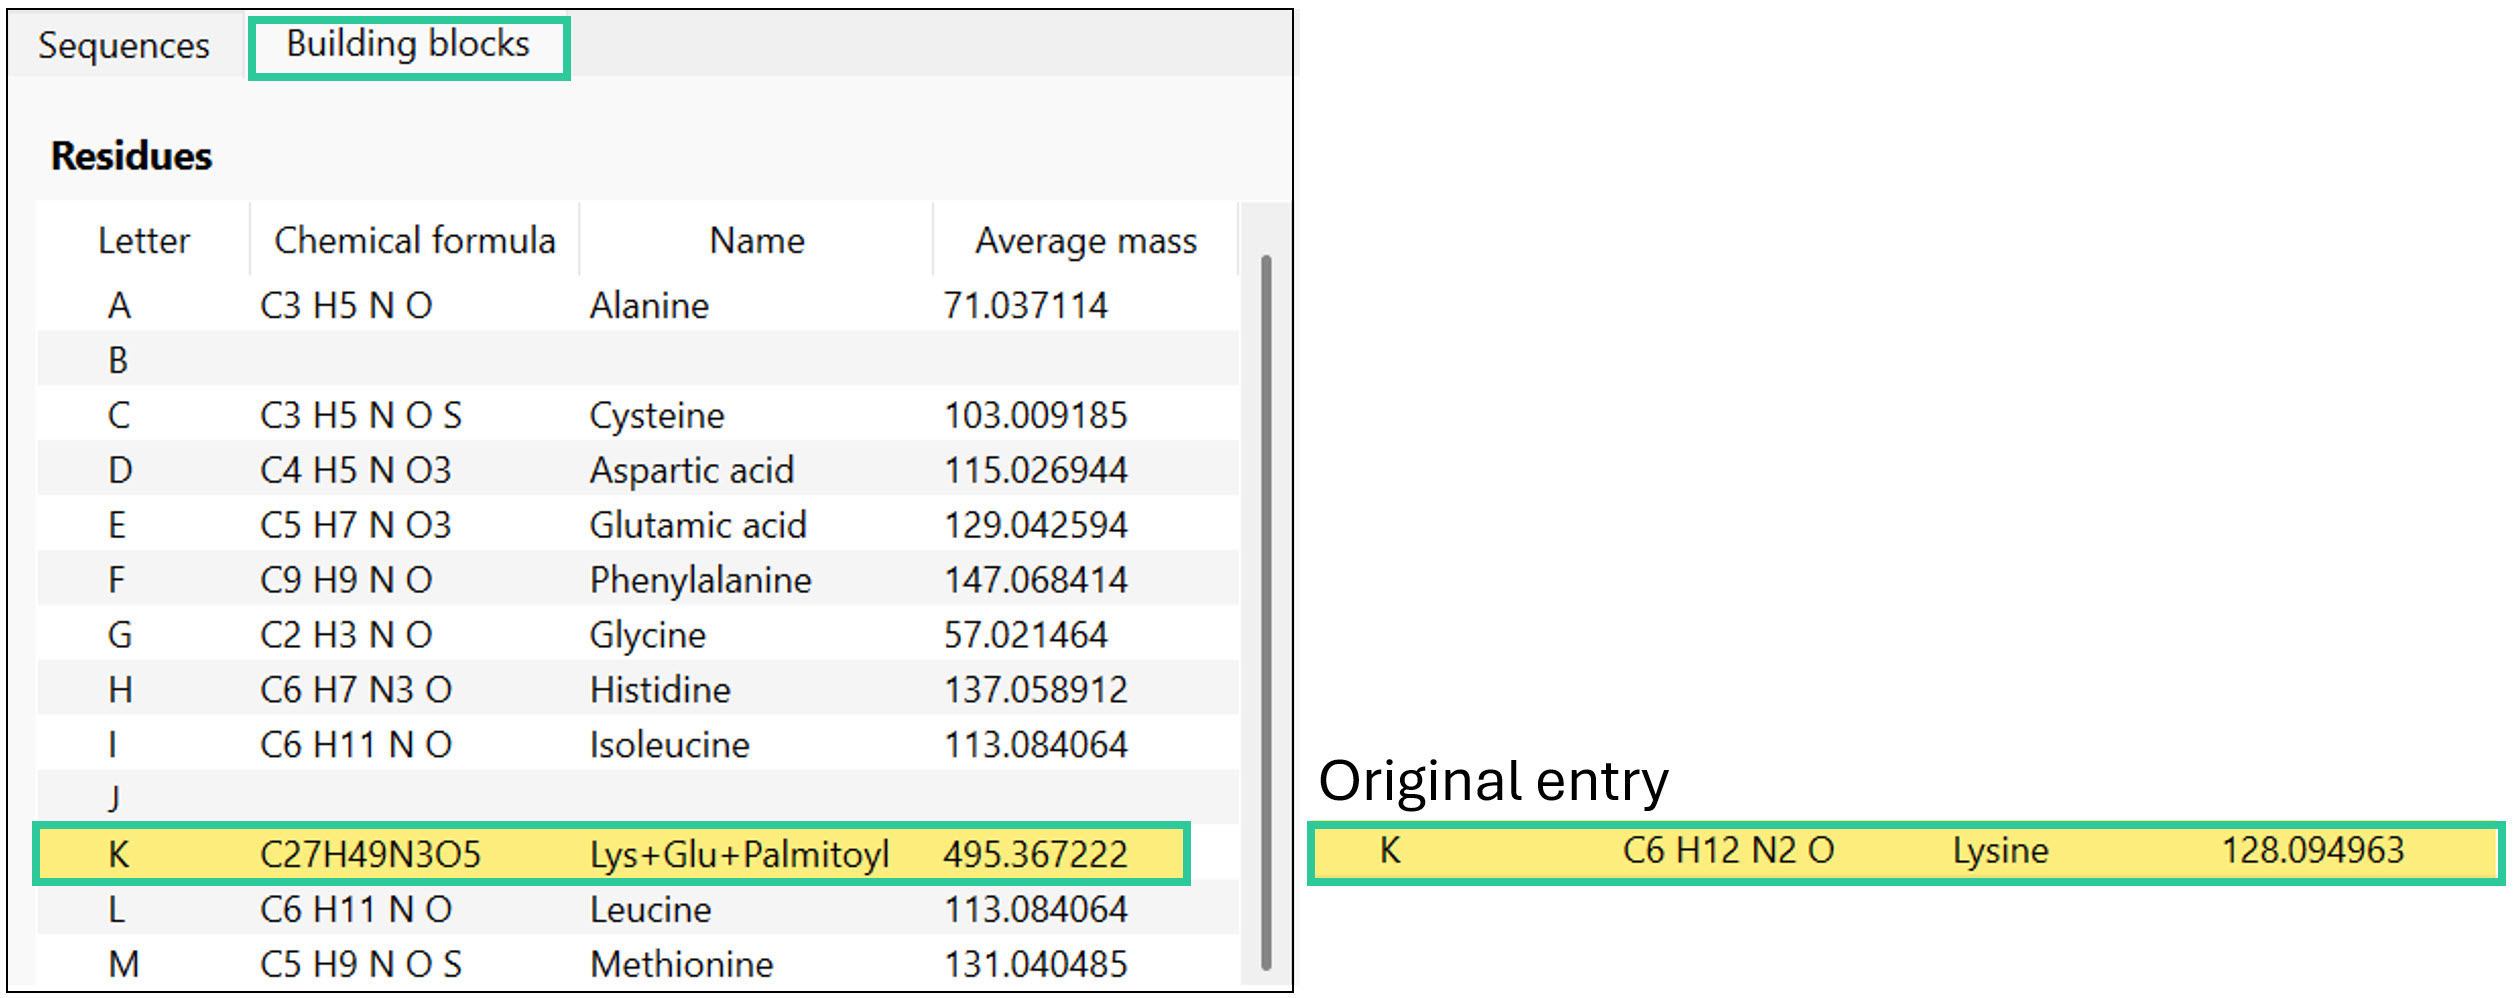Select average mass 131.040485 cell
2517x998 pixels.
(1036, 965)
